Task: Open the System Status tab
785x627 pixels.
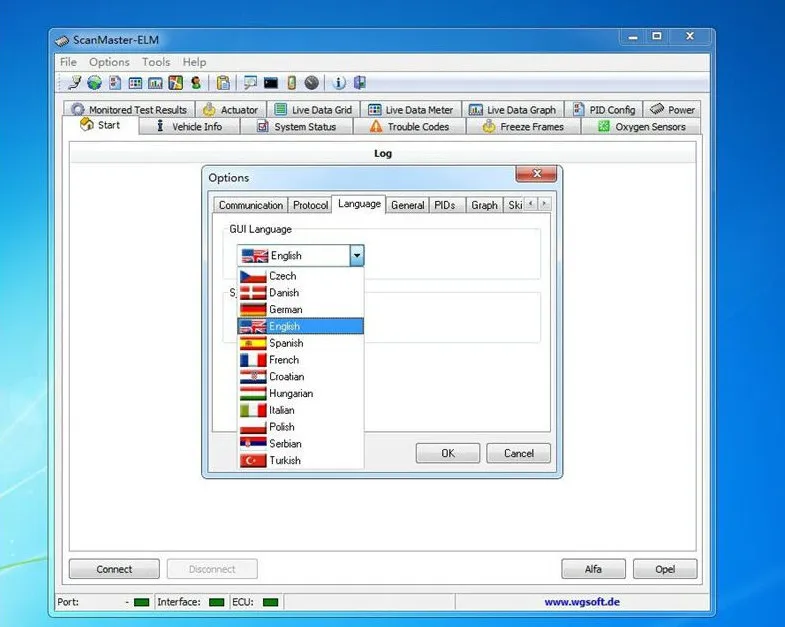Action: [296, 127]
